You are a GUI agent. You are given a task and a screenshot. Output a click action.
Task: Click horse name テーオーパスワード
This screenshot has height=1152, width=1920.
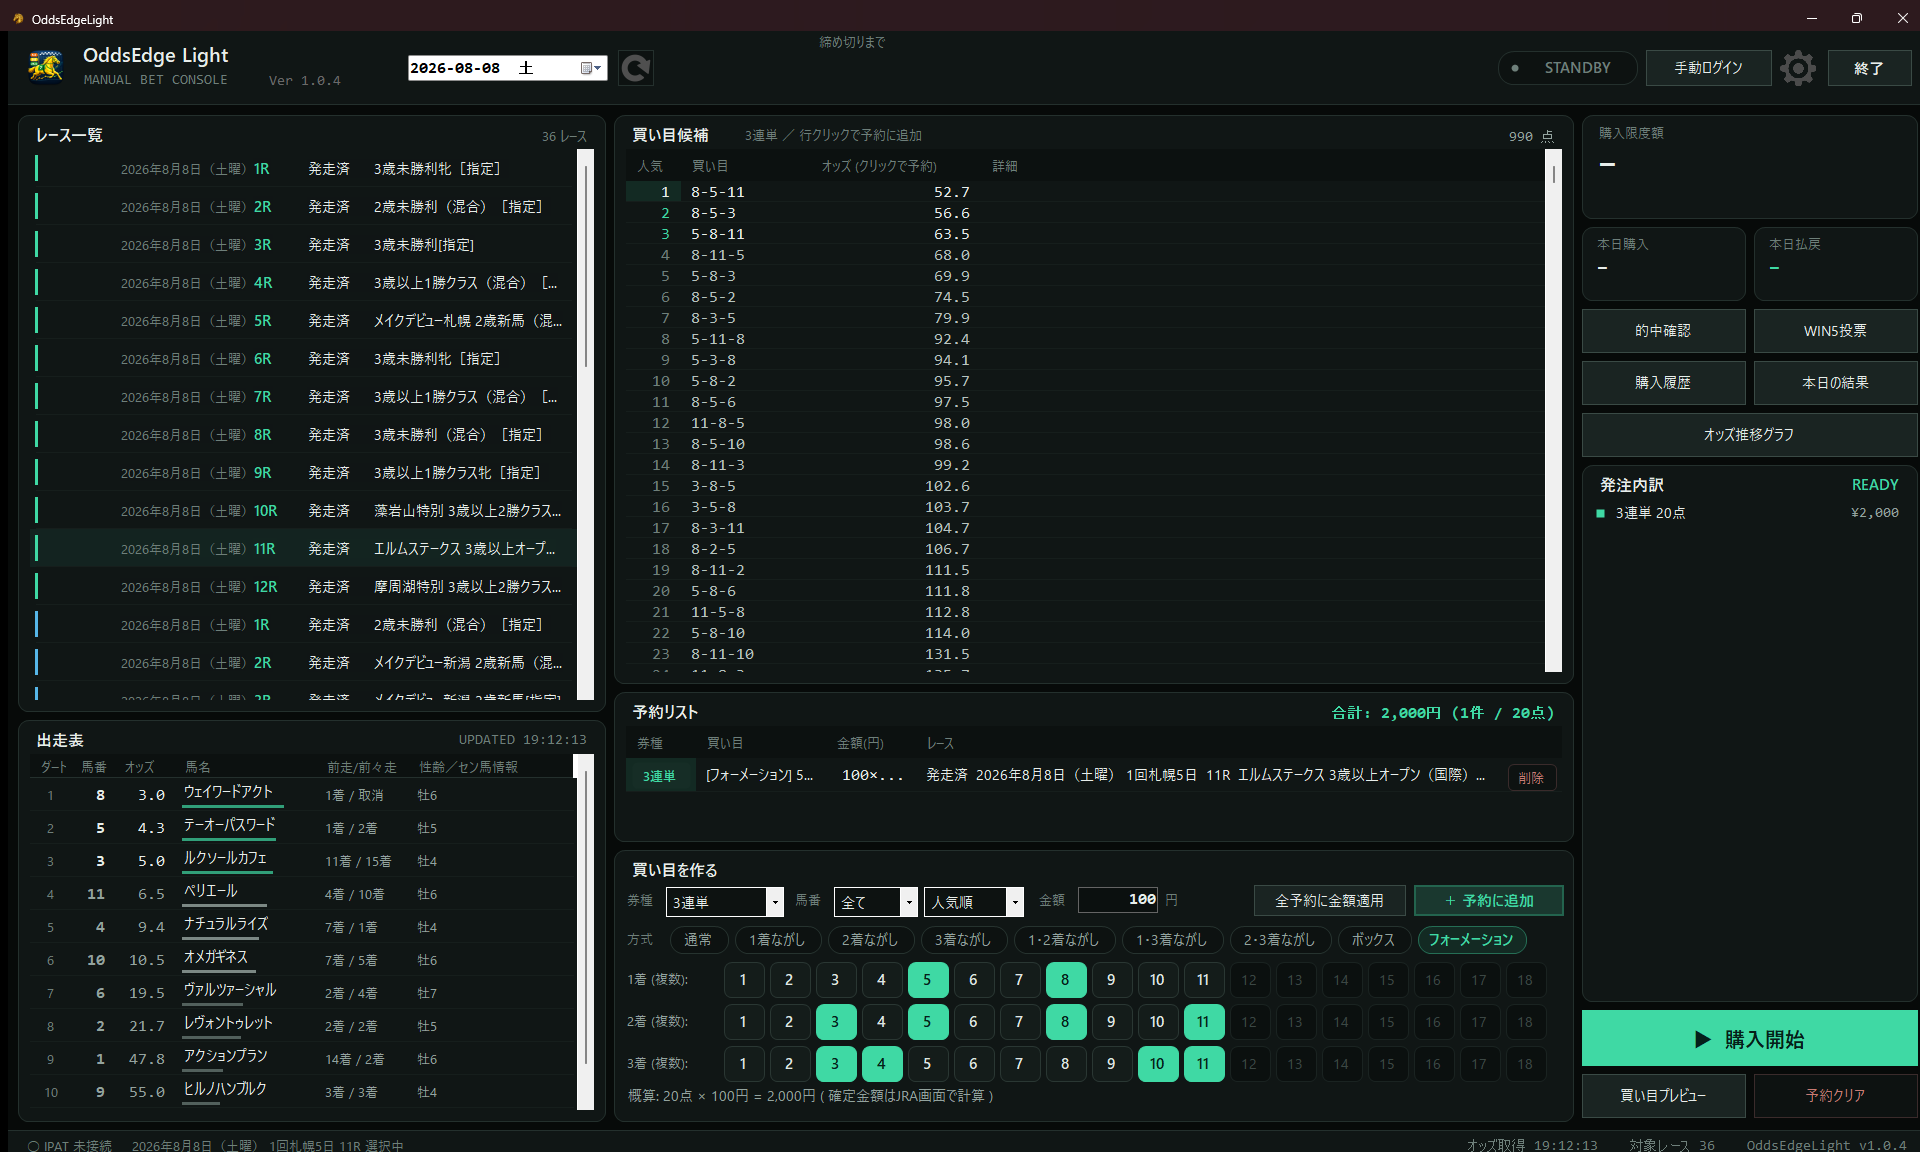(x=229, y=825)
